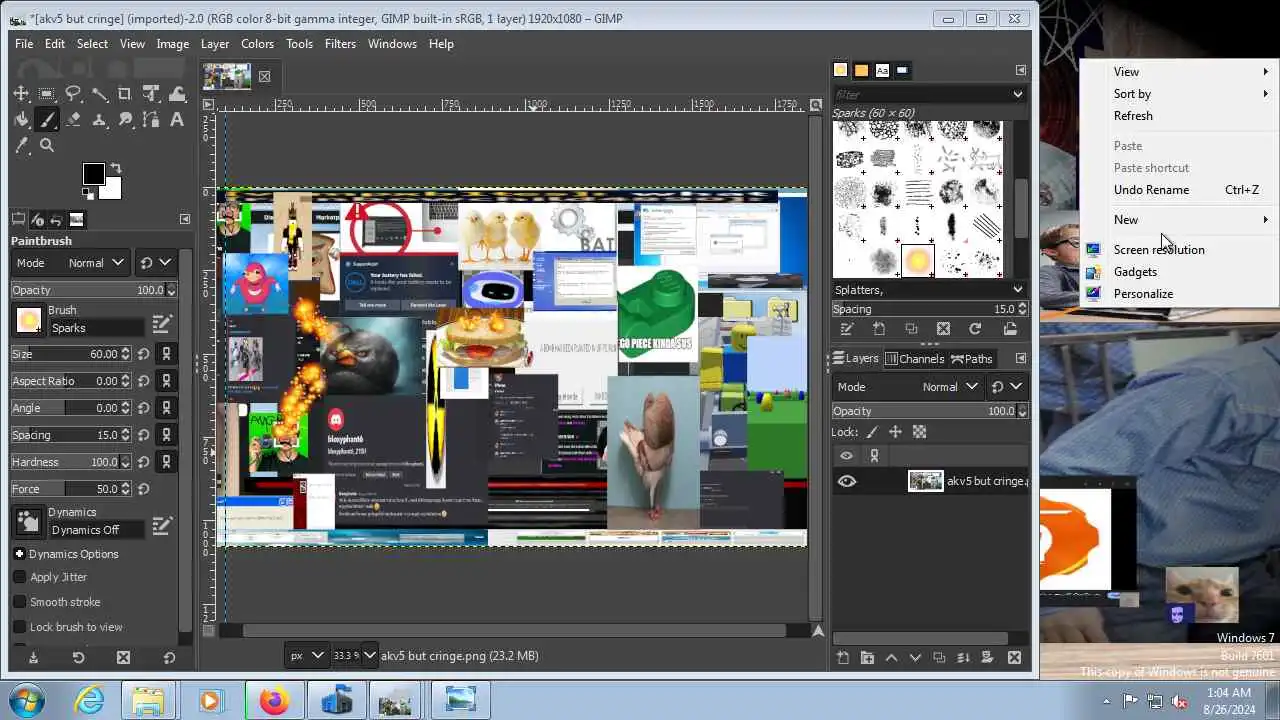The image size is (1280, 720).
Task: Open the Splatters tag assignment dropdown
Action: click(x=1017, y=290)
